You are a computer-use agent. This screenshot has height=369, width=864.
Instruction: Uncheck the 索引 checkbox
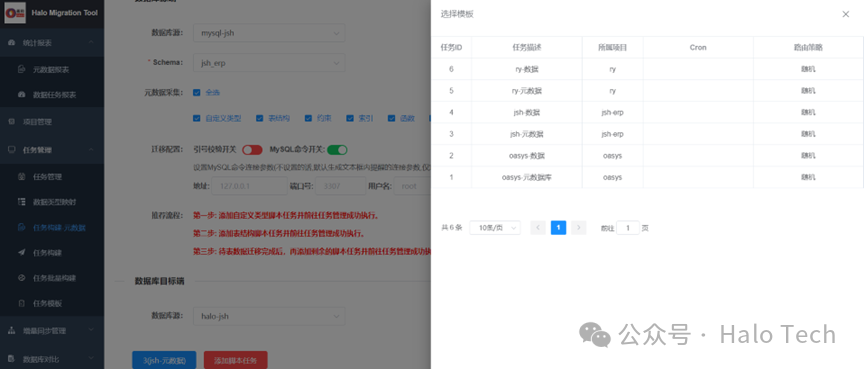click(x=350, y=118)
